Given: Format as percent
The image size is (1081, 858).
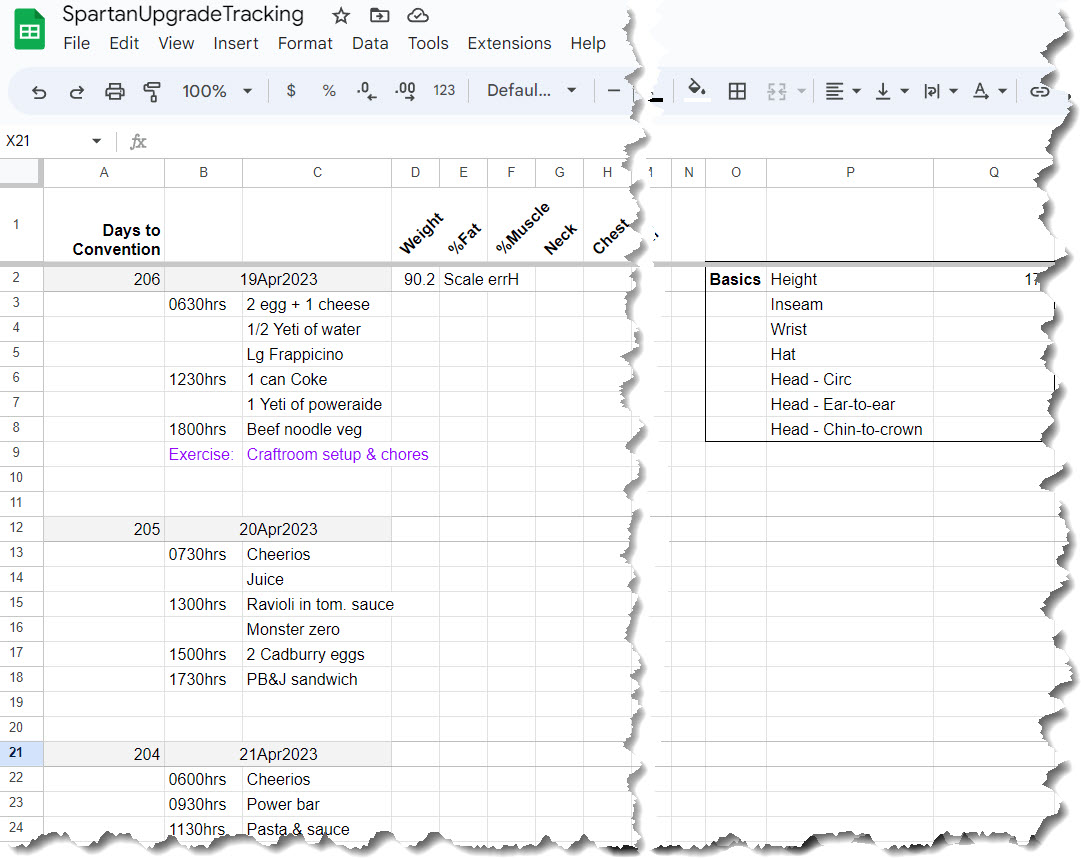Looking at the screenshot, I should coord(329,90).
